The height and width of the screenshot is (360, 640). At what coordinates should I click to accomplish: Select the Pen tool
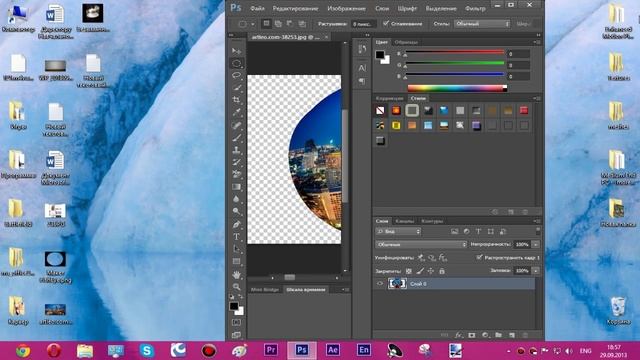[236, 224]
